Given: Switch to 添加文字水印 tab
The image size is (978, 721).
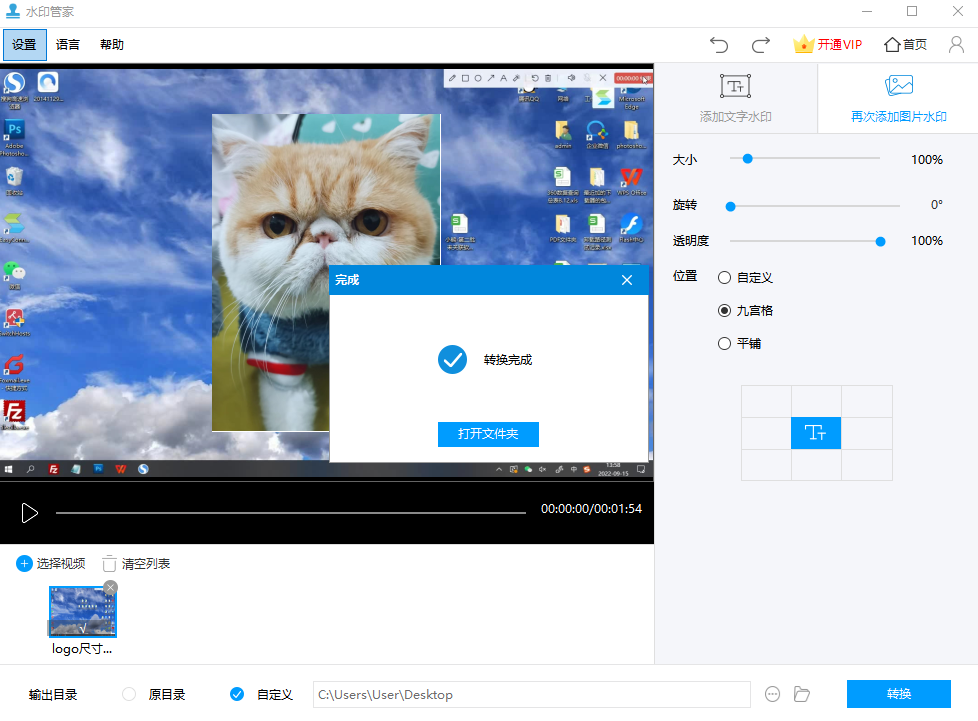Looking at the screenshot, I should point(736,98).
